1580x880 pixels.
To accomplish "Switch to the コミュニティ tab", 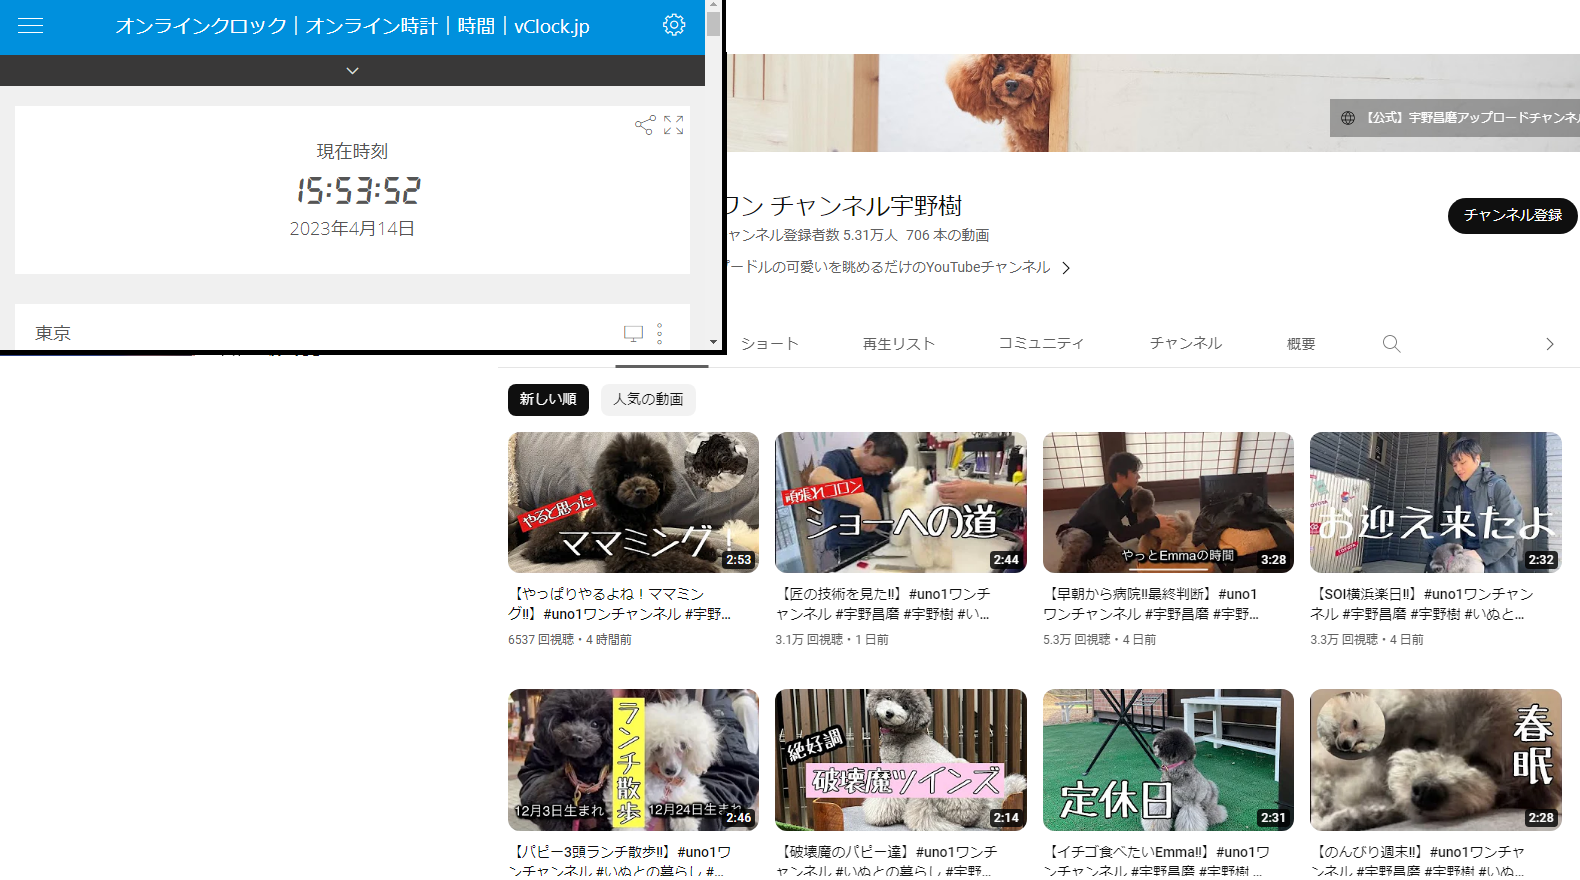I will pos(1041,343).
